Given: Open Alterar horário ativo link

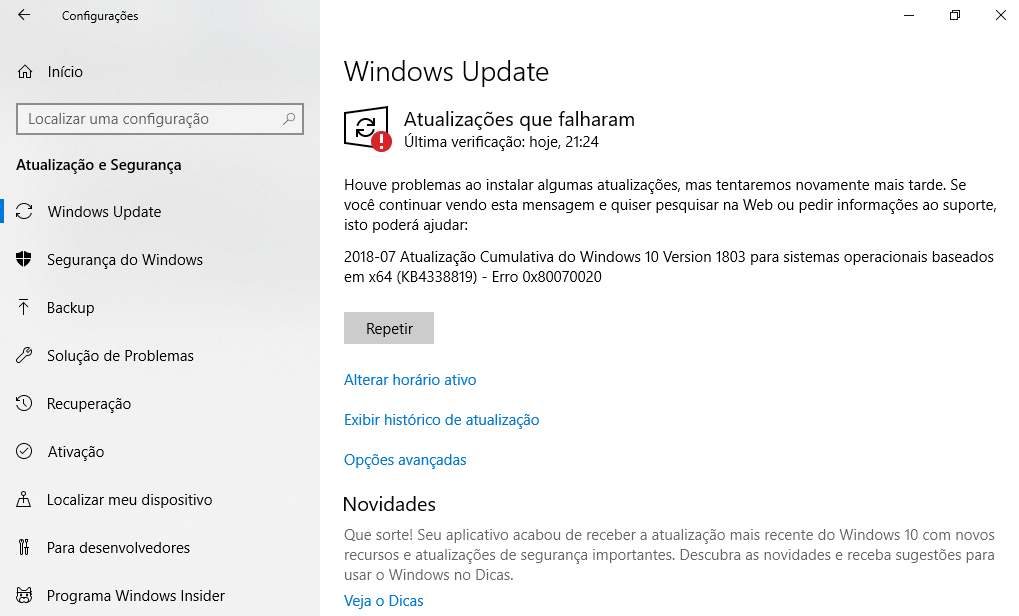Looking at the screenshot, I should coord(410,379).
